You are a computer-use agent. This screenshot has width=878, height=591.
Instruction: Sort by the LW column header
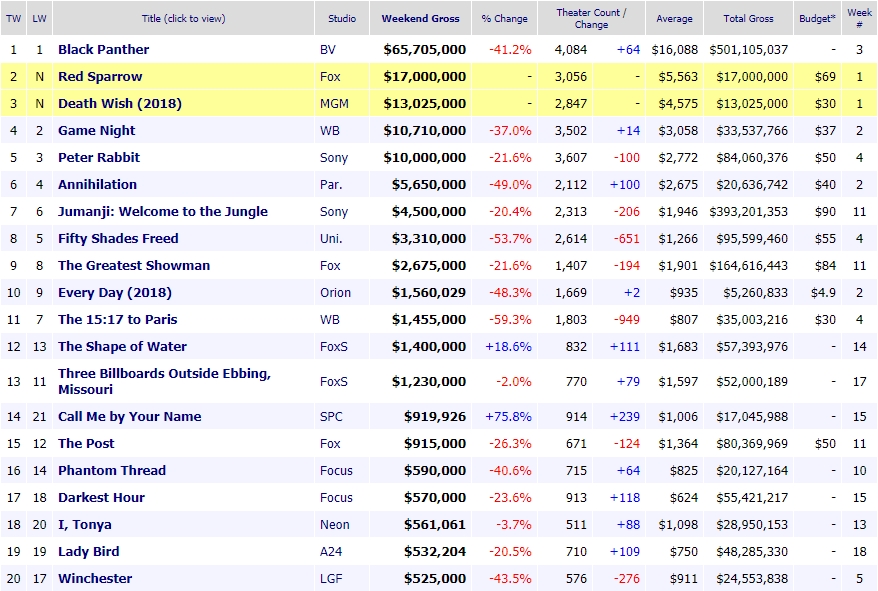(x=39, y=18)
